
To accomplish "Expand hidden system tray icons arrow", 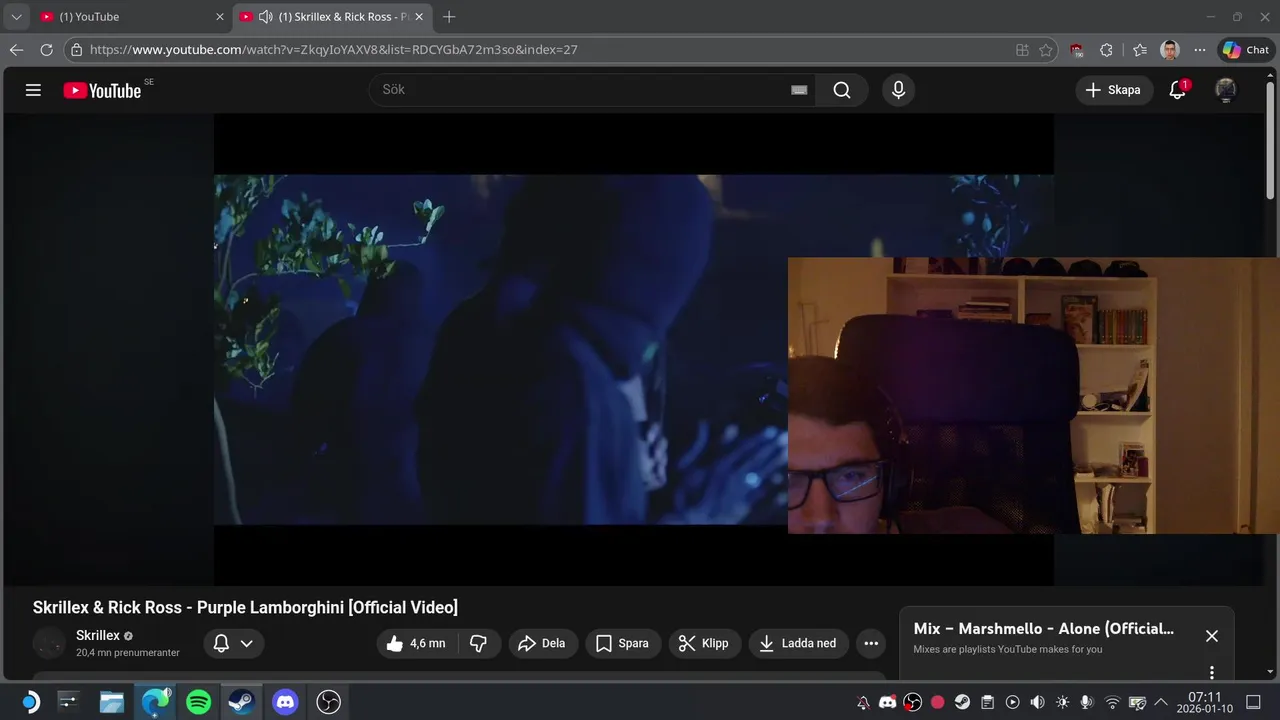I will click(1161, 703).
